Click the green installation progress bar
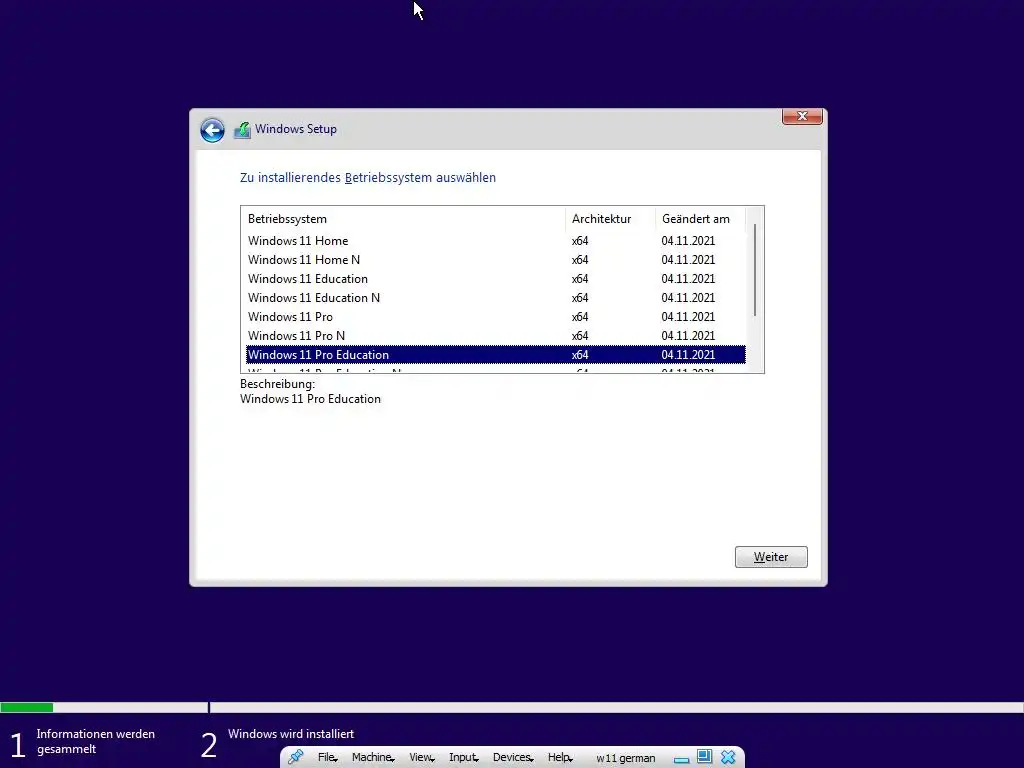The height and width of the screenshot is (768, 1024). (27, 707)
